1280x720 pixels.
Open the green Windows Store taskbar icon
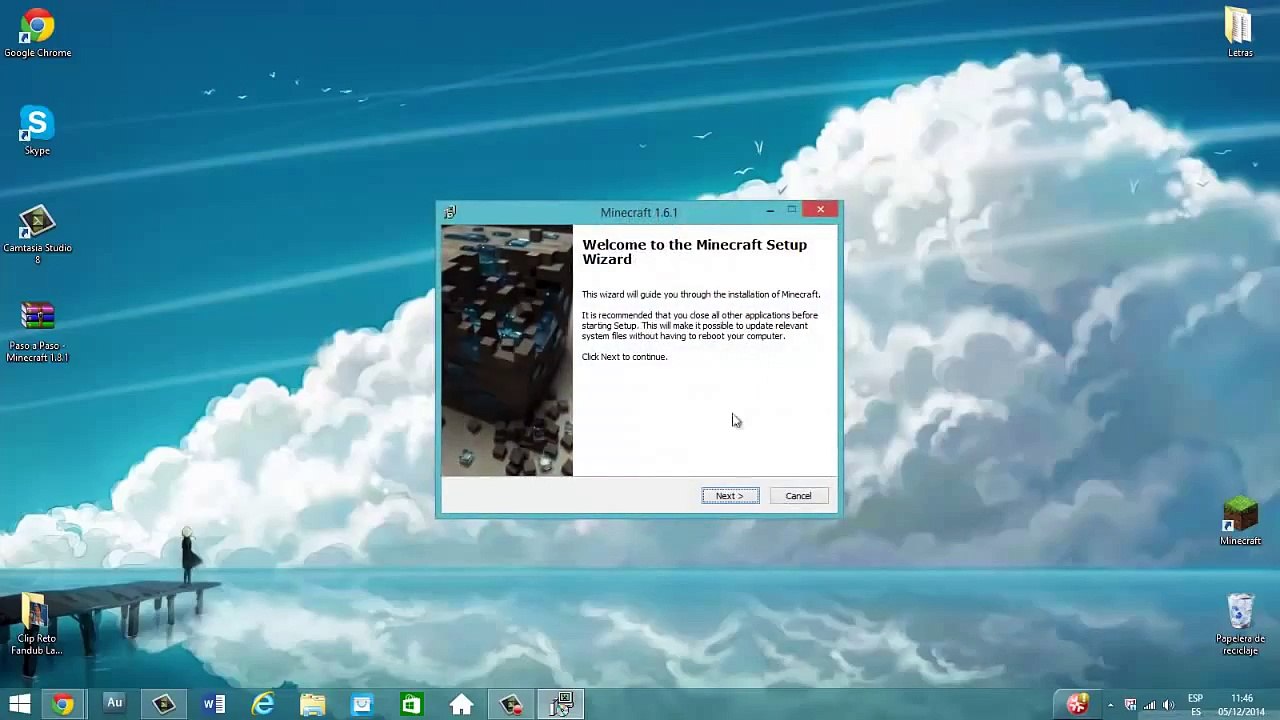(411, 704)
